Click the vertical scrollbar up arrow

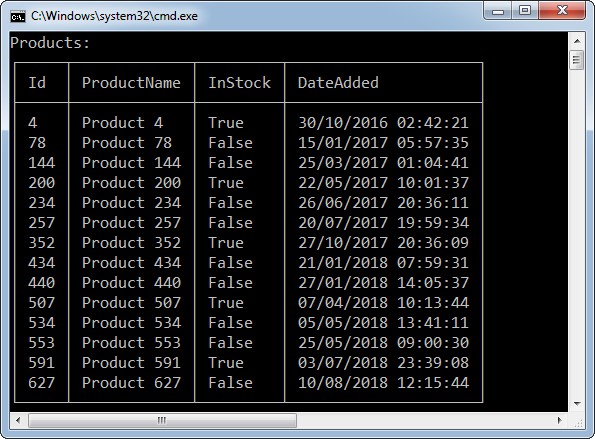[577, 41]
